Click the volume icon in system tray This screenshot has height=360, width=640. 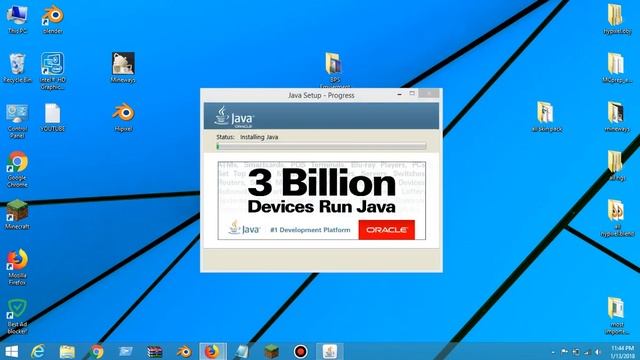click(598, 352)
